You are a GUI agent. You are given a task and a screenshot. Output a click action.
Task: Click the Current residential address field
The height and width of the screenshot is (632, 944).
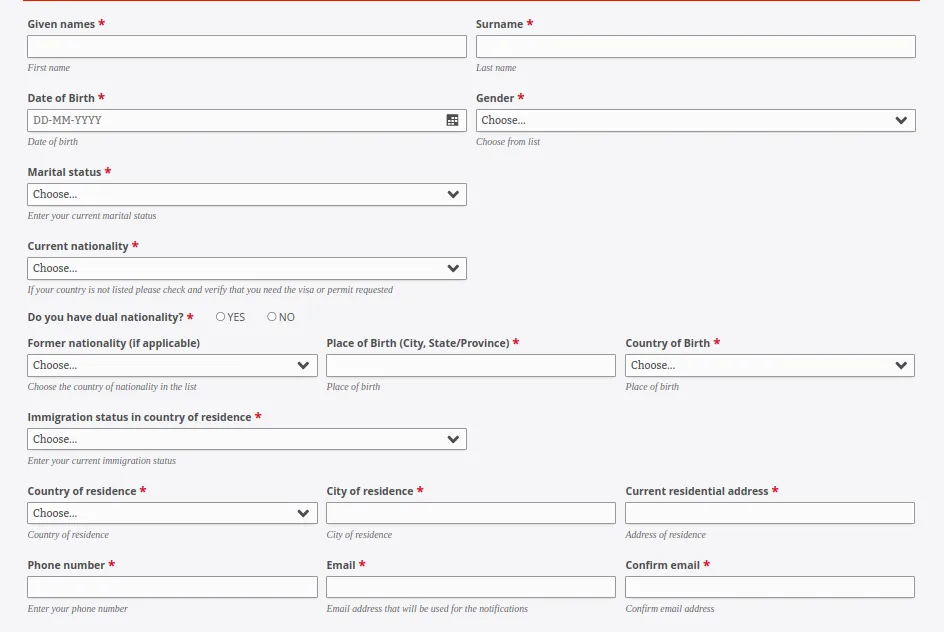pos(769,512)
